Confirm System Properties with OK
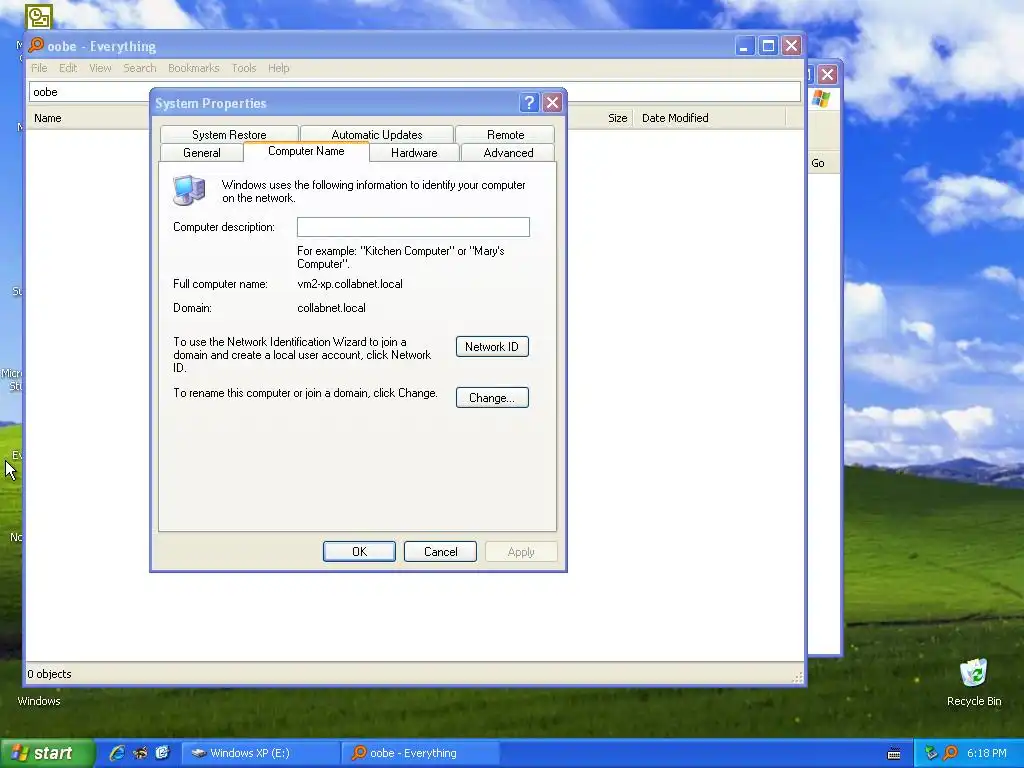The height and width of the screenshot is (768, 1024). coord(359,552)
